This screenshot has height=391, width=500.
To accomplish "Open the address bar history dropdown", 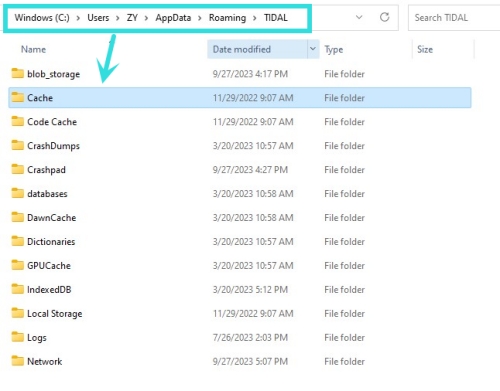I will (x=359, y=17).
